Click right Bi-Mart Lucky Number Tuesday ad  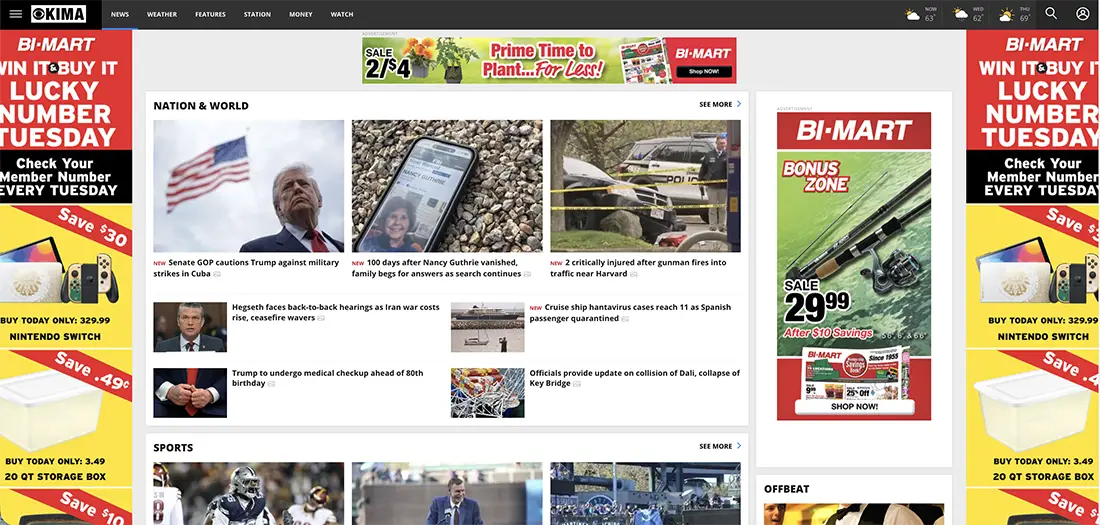coord(1033,117)
